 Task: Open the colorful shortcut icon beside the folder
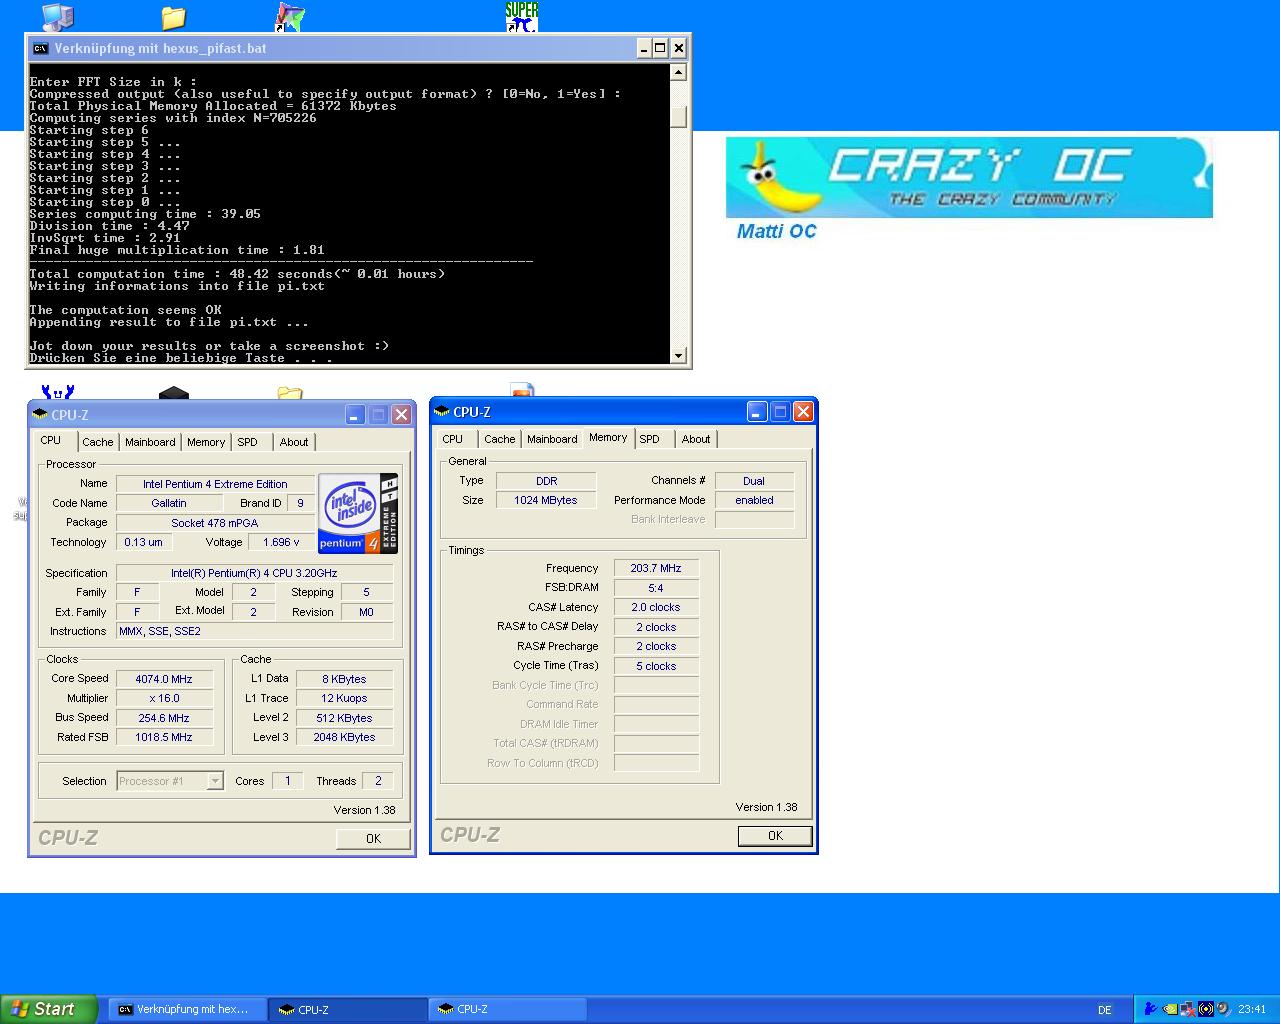click(x=290, y=17)
